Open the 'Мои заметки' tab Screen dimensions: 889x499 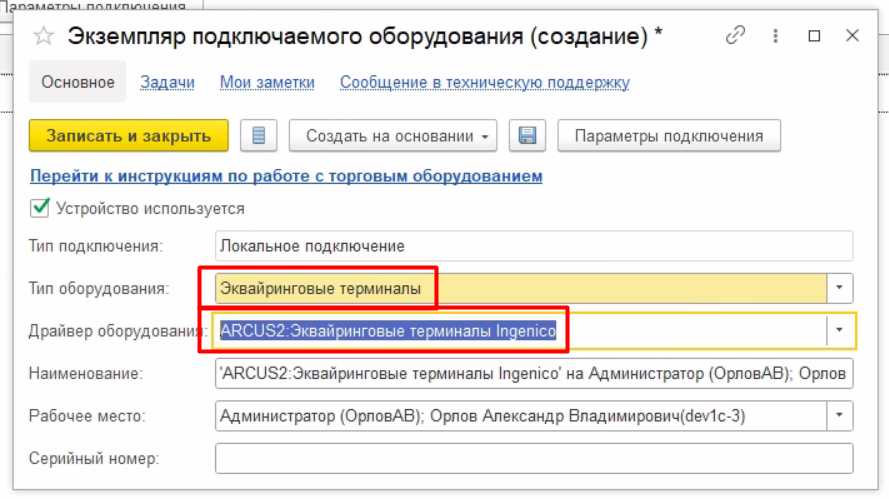pos(267,82)
